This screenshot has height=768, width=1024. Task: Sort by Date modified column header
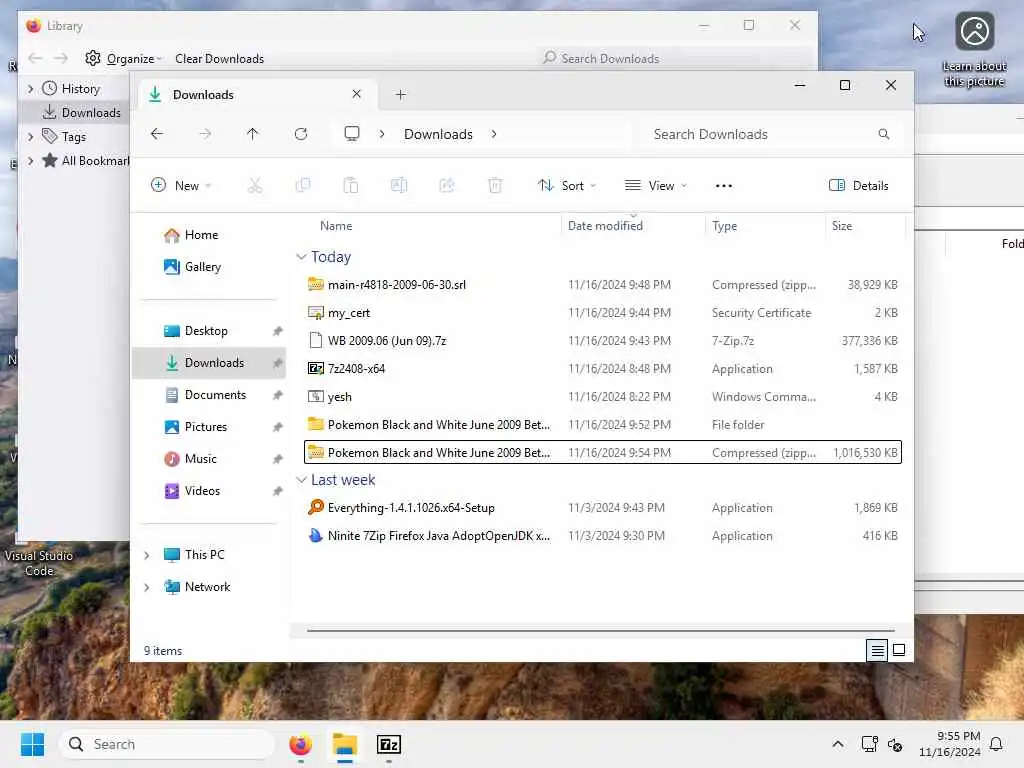(605, 226)
